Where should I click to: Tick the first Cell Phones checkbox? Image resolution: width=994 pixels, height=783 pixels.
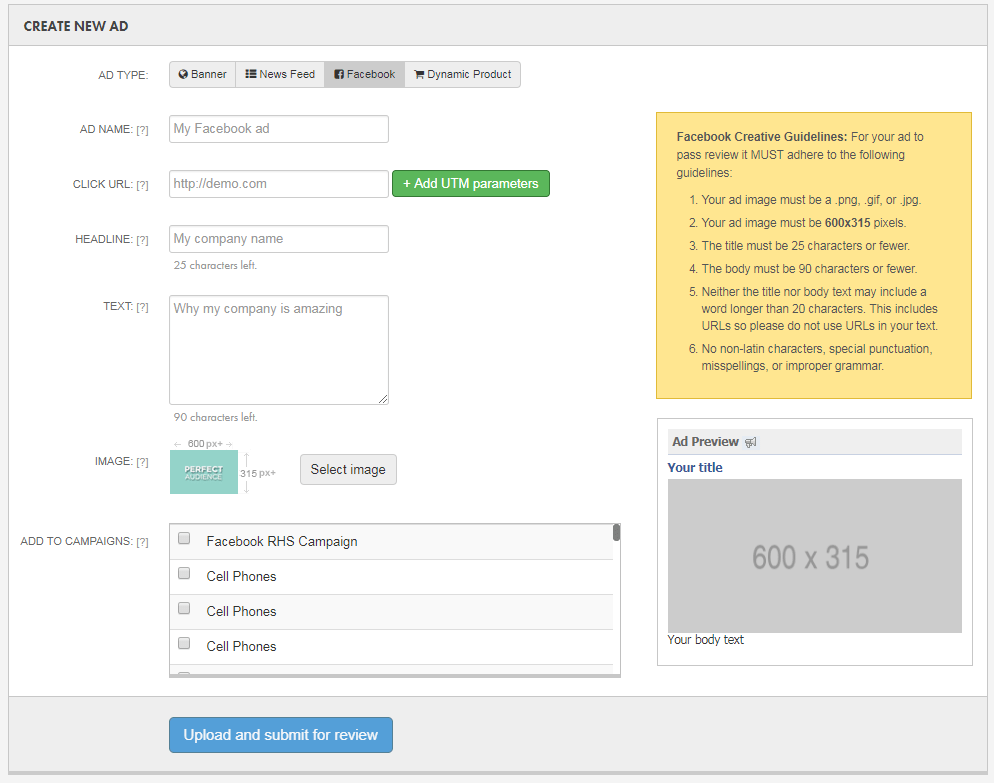point(184,574)
